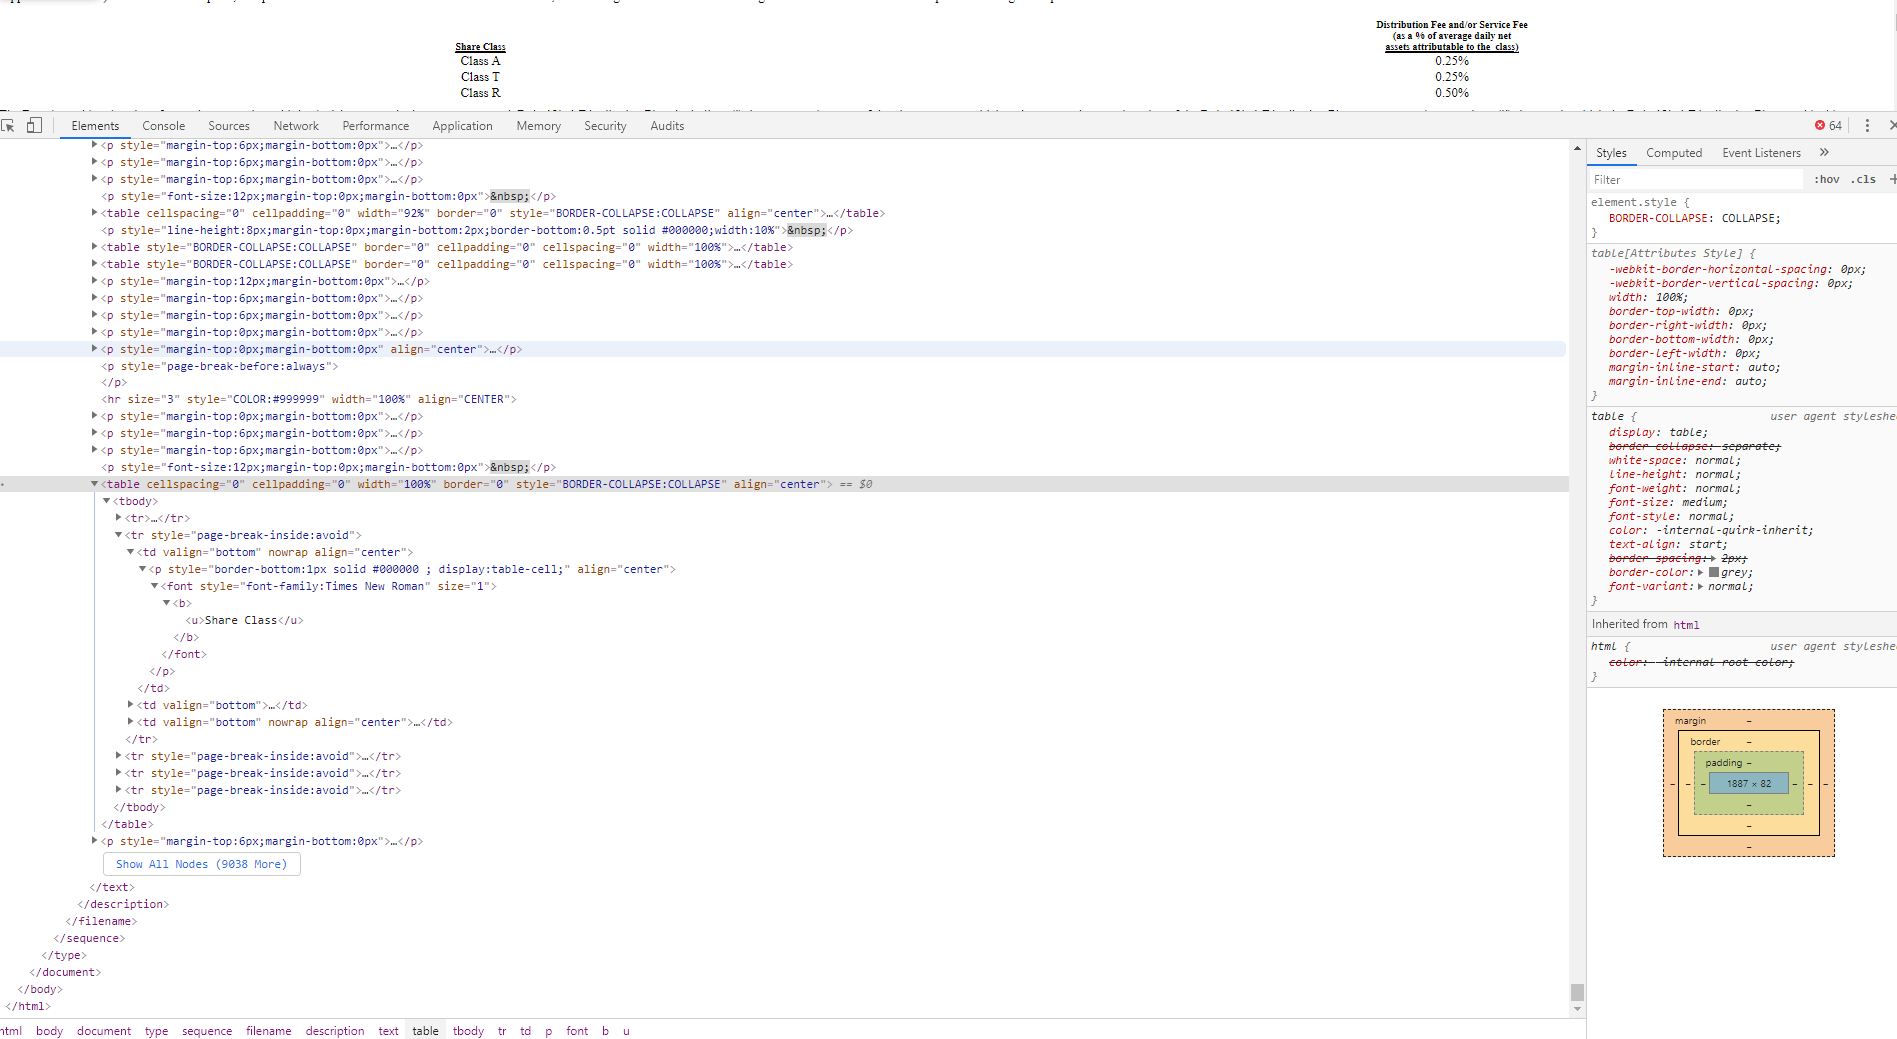Click the box model padding label

(1723, 763)
